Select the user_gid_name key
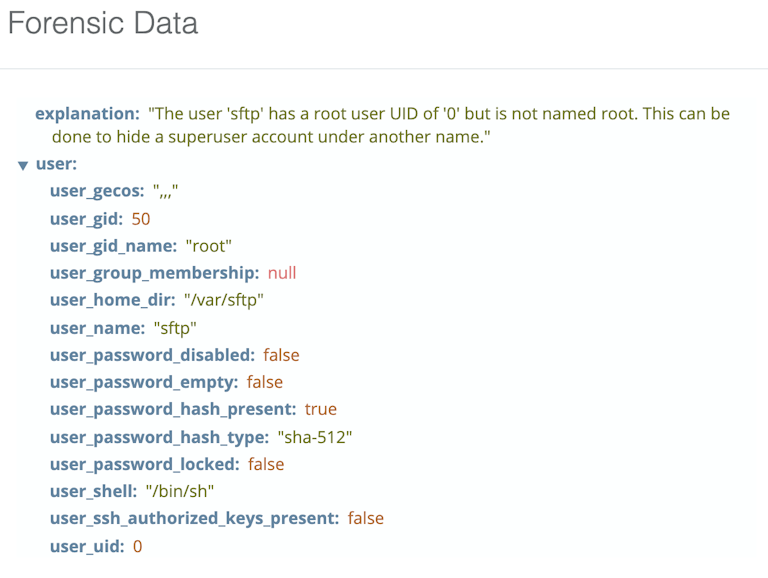The image size is (768, 578). click(x=114, y=245)
